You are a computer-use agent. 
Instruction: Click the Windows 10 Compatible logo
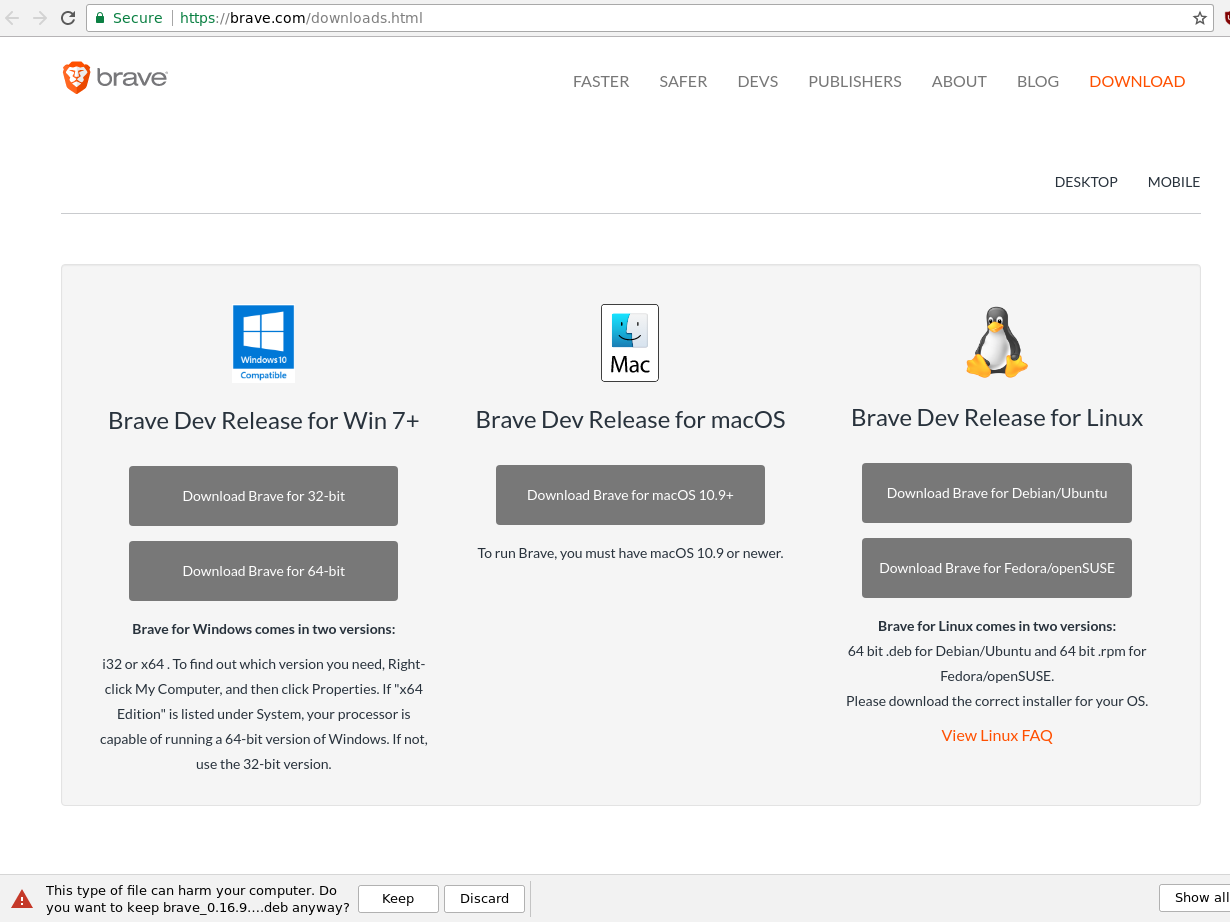click(263, 343)
